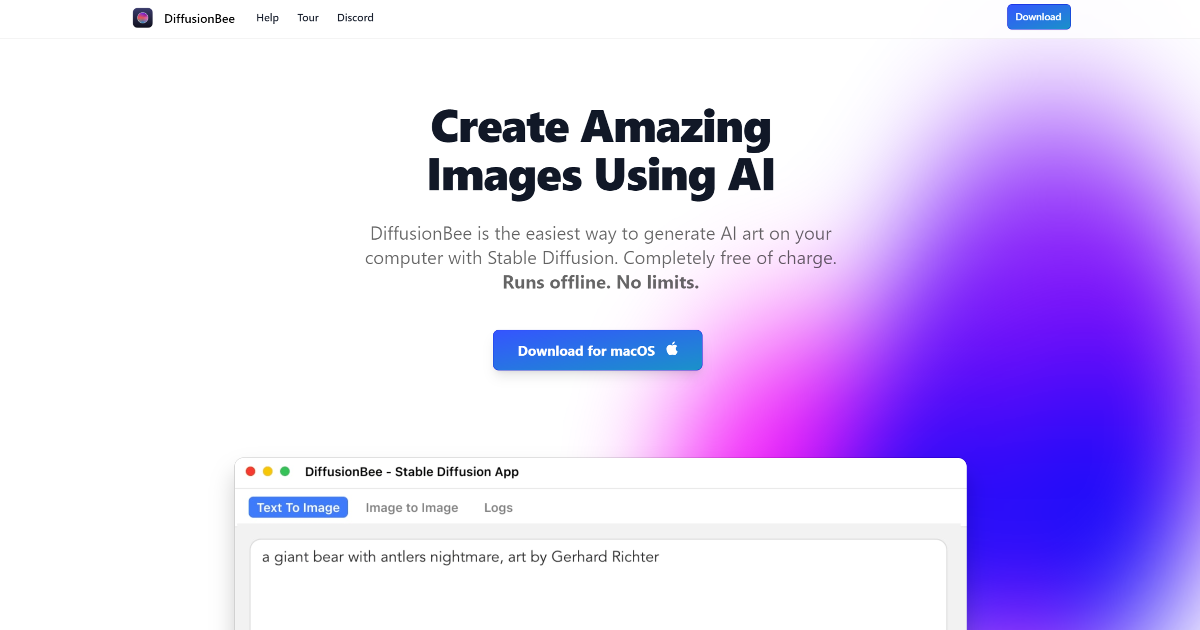Switch to the Image to Image tab

click(412, 508)
